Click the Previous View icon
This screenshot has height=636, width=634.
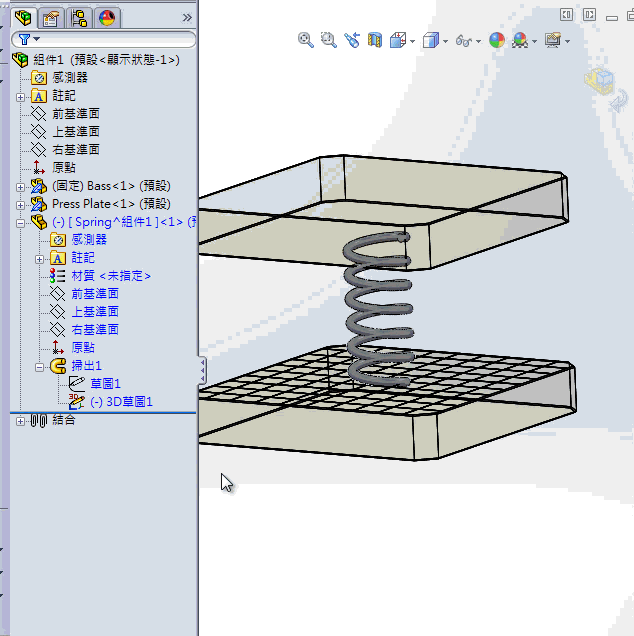pyautogui.click(x=352, y=40)
